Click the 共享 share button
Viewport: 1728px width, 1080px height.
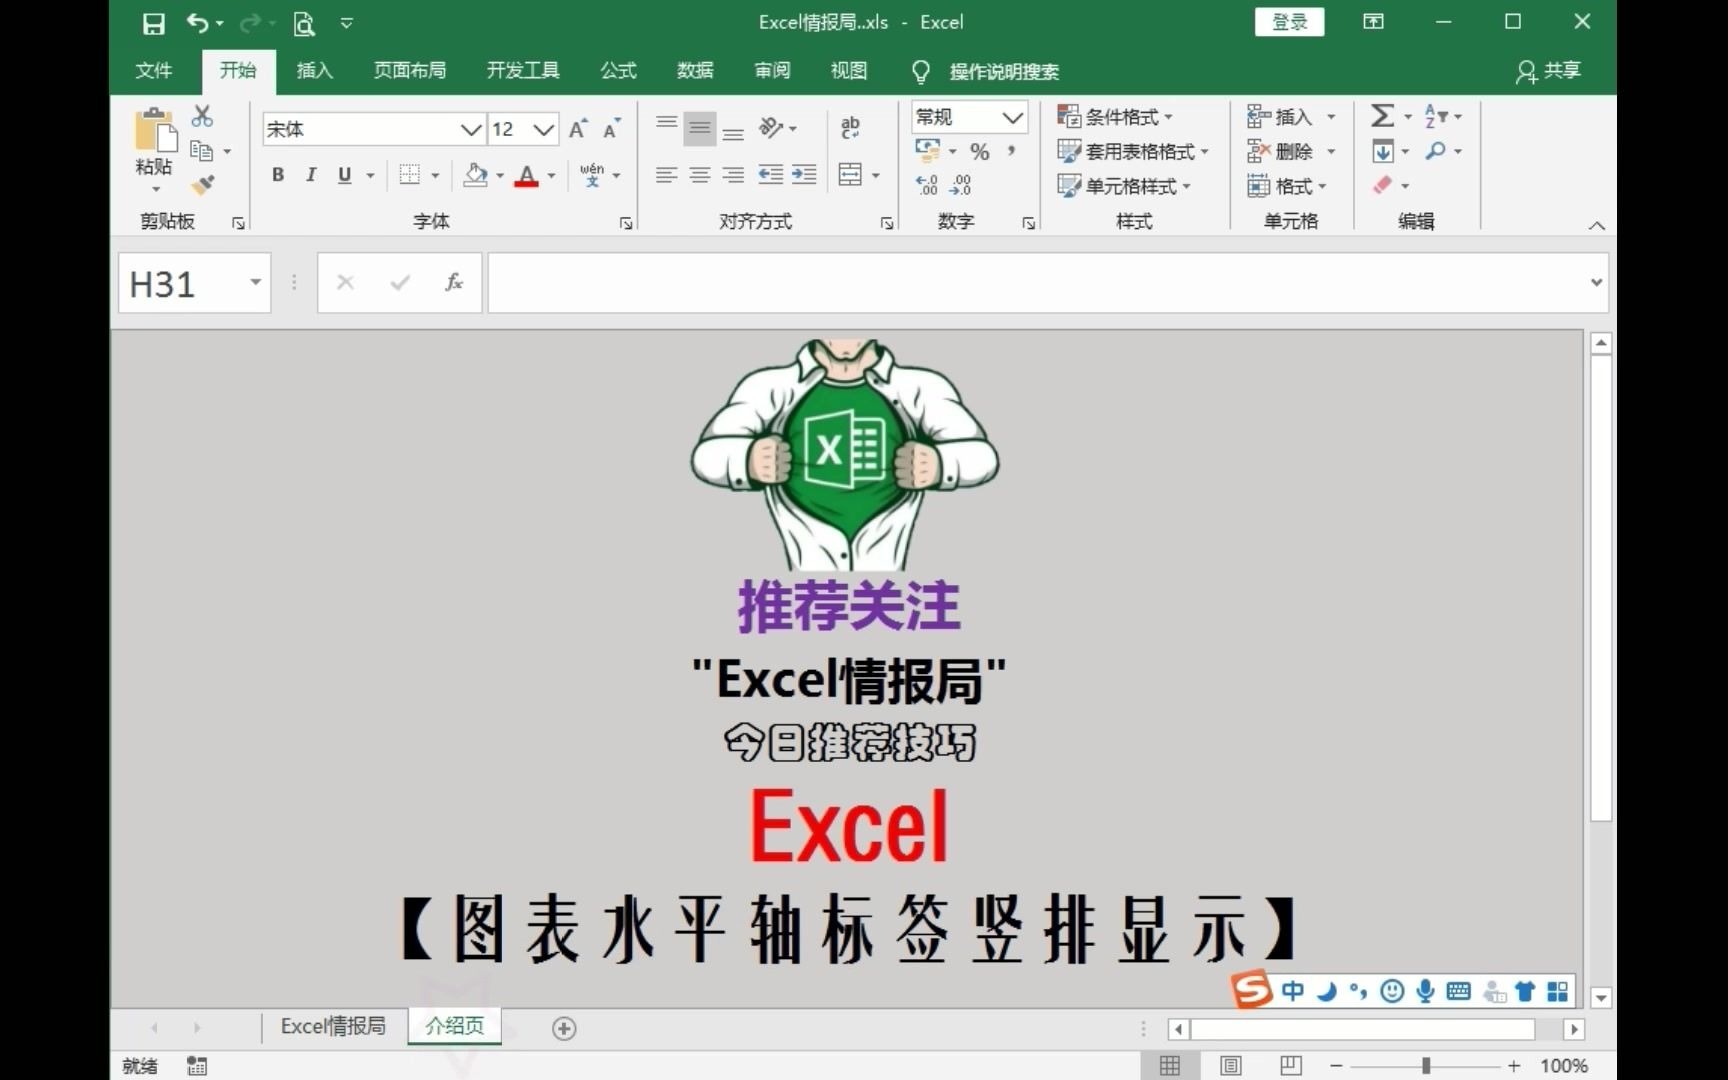[x=1548, y=70]
